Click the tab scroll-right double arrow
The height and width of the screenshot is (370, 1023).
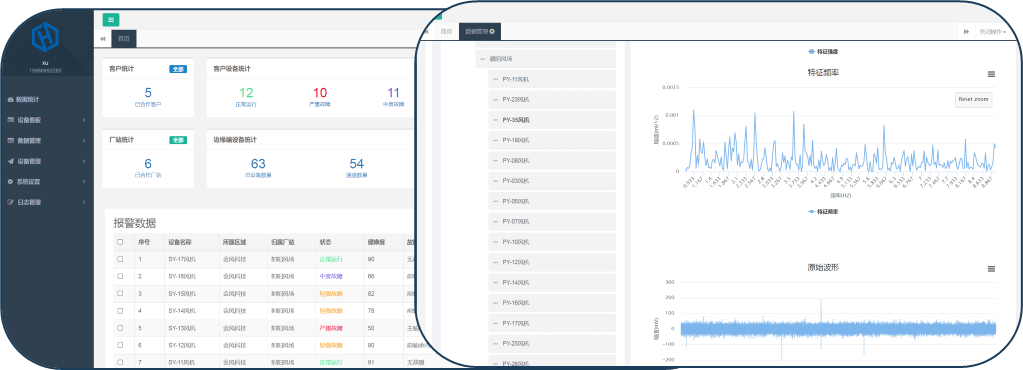click(x=966, y=31)
